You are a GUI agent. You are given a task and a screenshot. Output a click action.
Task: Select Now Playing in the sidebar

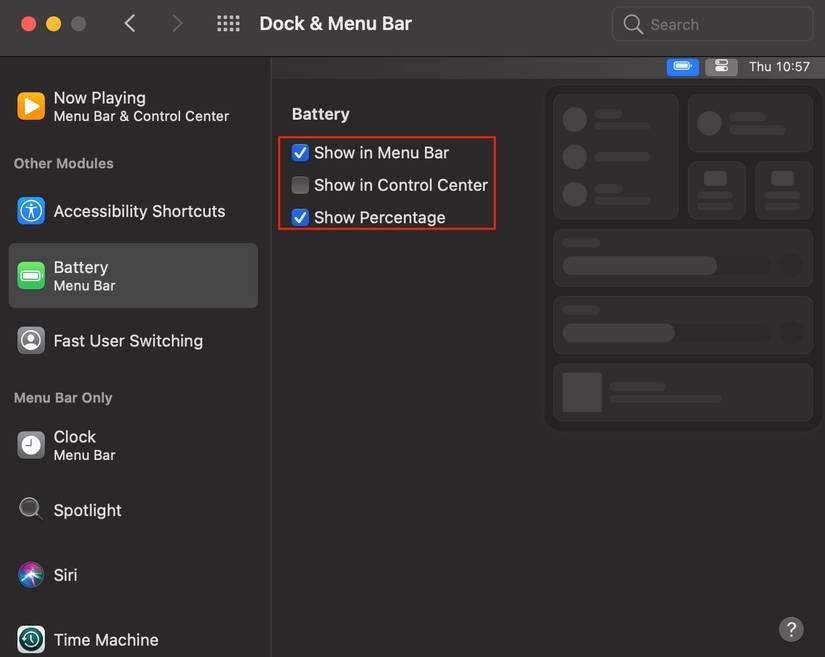pos(133,106)
